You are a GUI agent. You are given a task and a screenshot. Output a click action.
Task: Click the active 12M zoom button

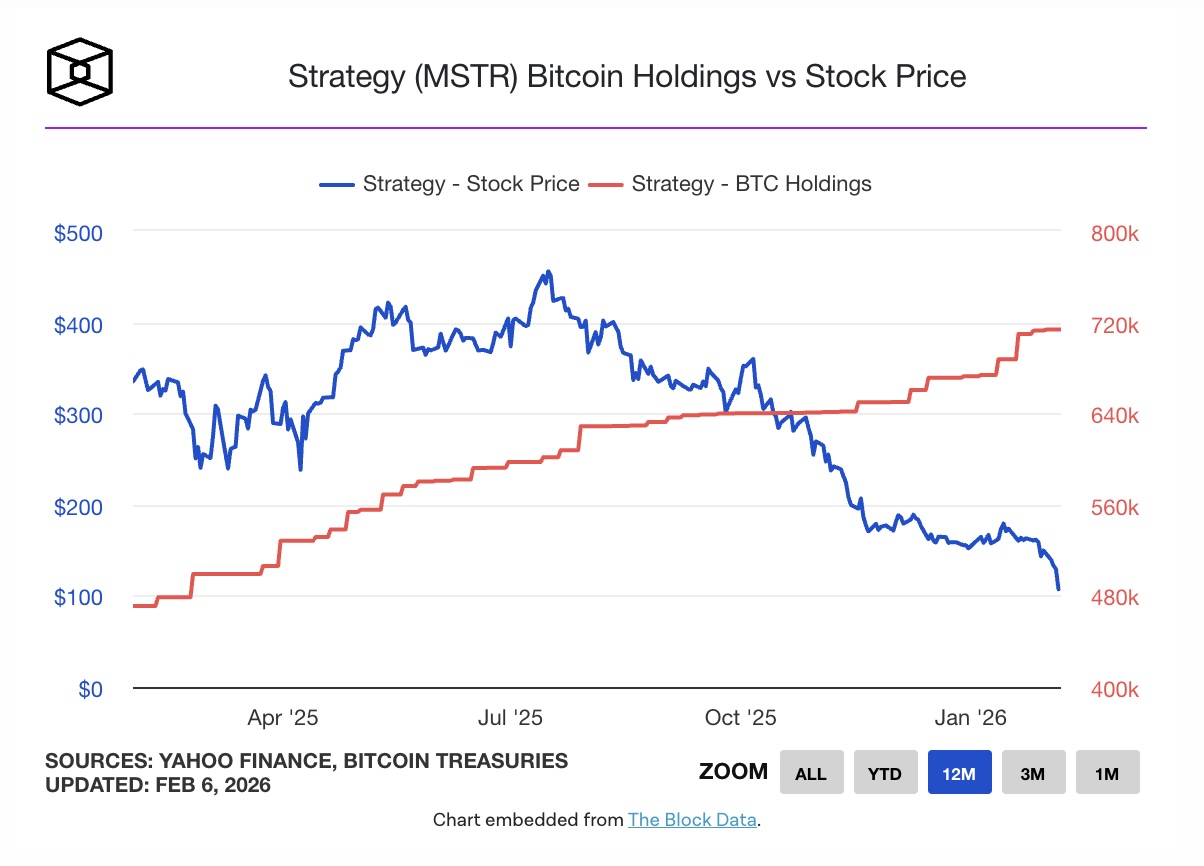(959, 772)
